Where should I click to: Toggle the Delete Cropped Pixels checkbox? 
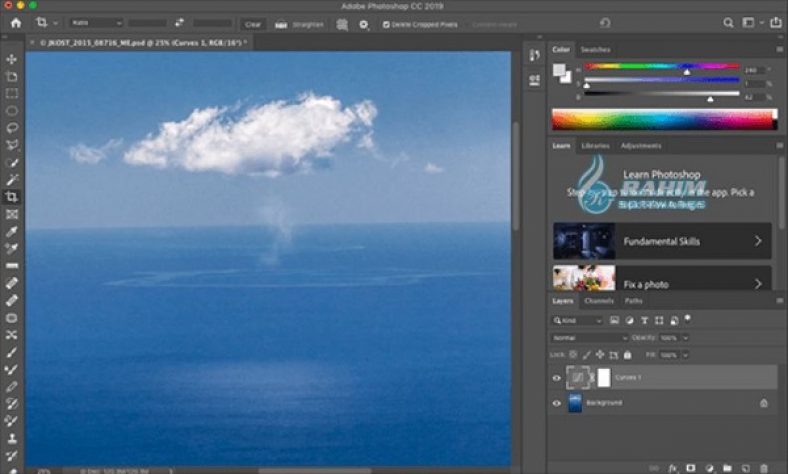[x=387, y=24]
